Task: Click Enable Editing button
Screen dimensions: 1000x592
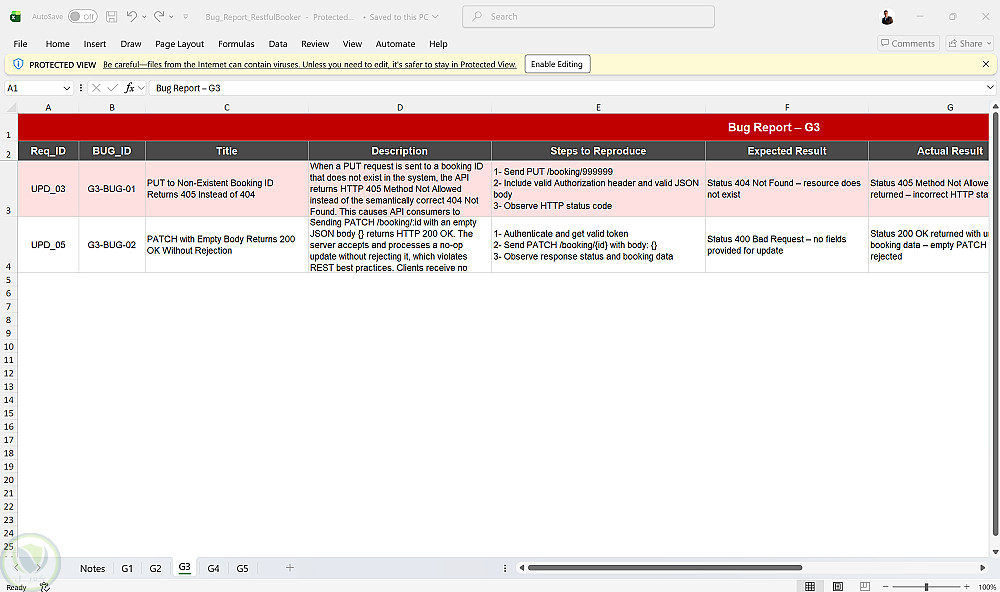Action: tap(557, 64)
